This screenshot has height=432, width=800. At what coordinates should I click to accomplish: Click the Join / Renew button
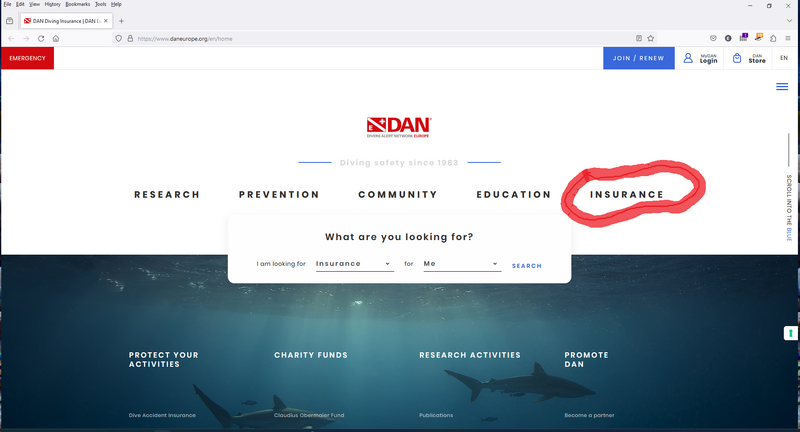[x=638, y=58]
